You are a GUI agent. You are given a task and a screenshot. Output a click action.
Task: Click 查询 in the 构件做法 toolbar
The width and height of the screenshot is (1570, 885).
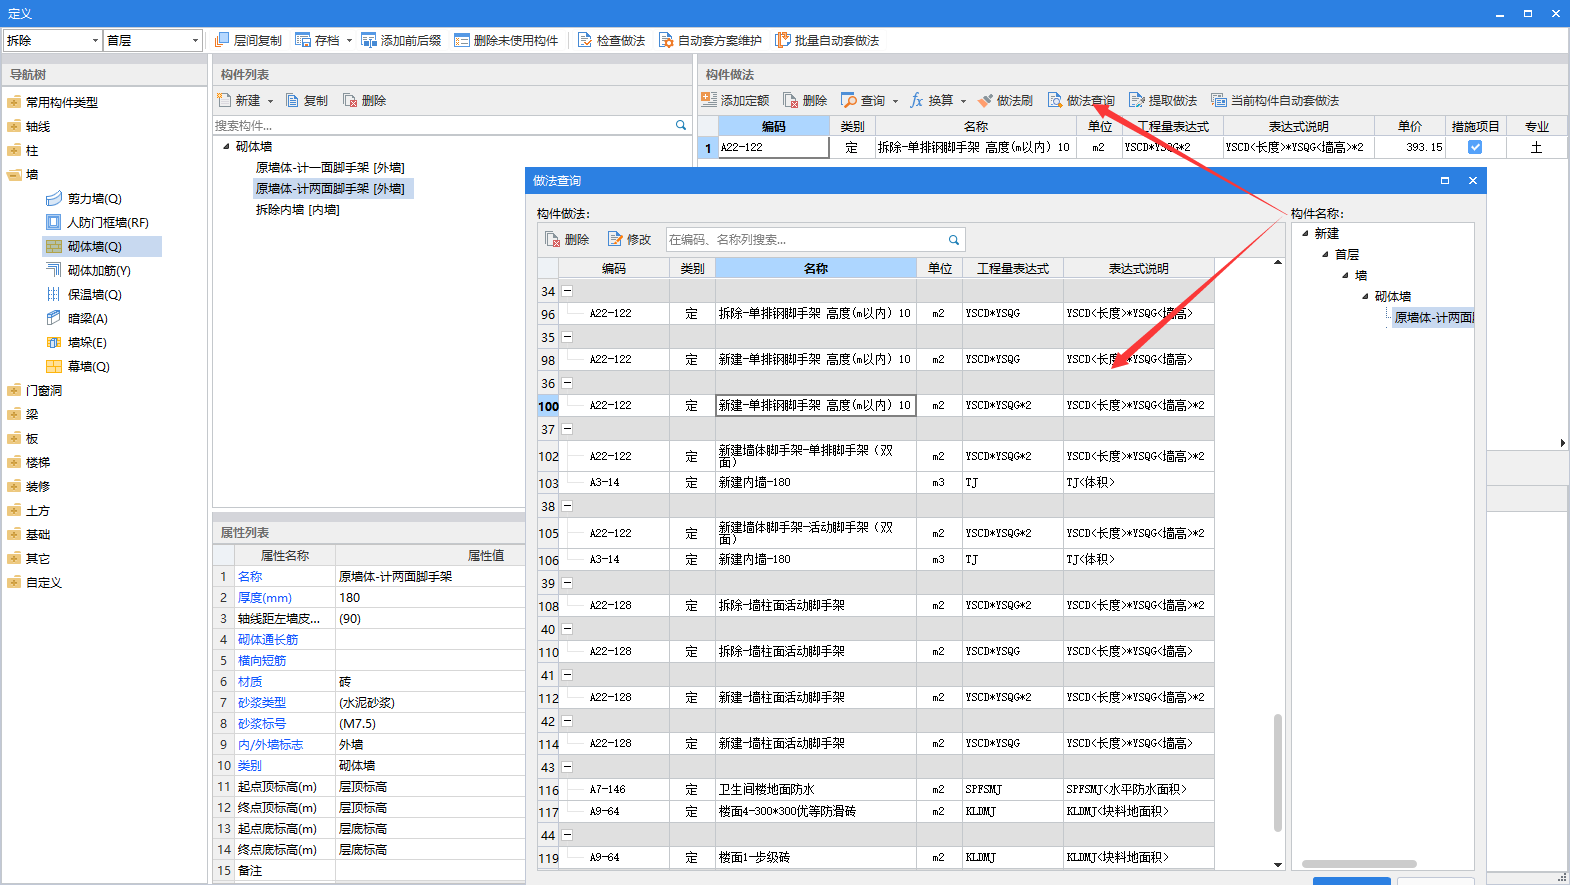[863, 100]
